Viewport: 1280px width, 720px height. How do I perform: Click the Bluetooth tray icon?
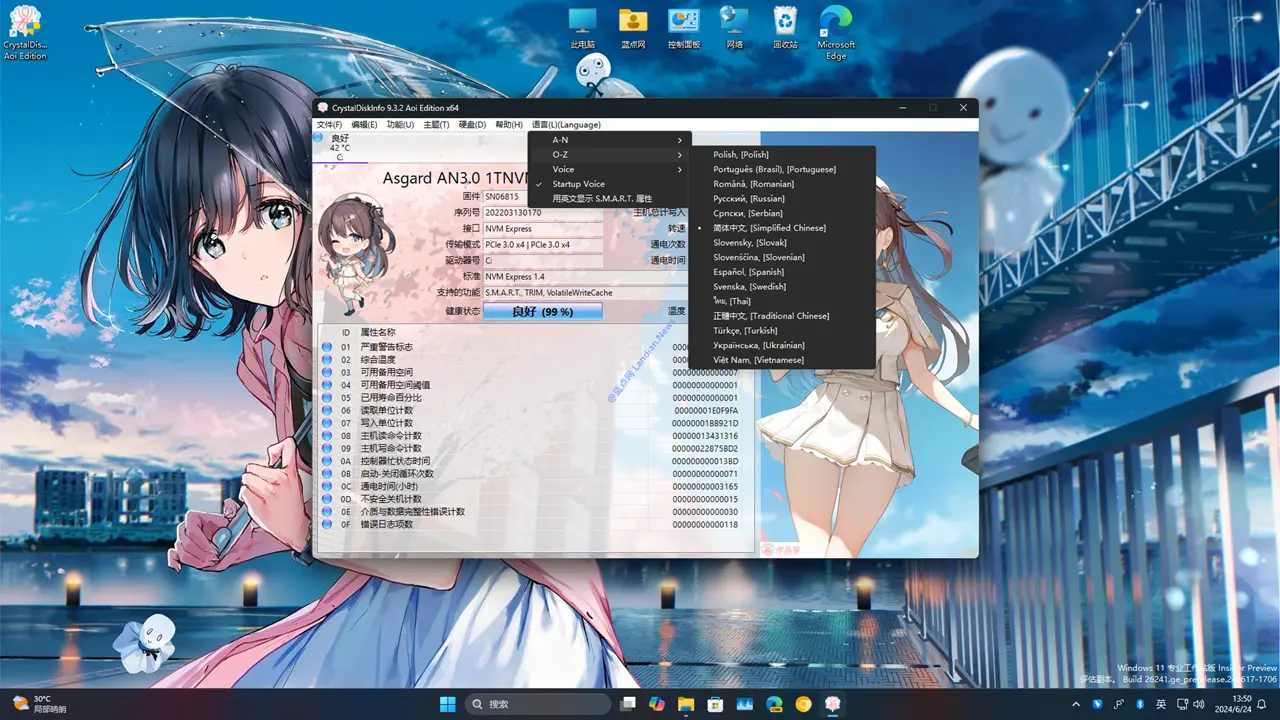[x=1140, y=704]
